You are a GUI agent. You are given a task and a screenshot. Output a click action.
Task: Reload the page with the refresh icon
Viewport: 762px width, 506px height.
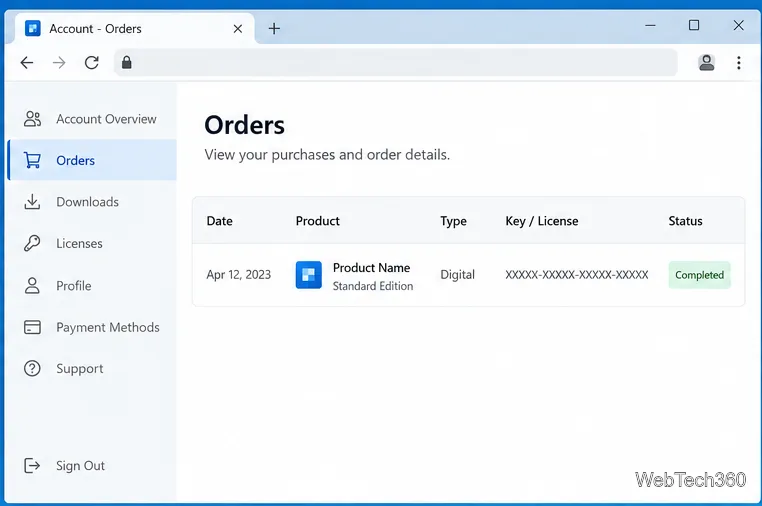tap(91, 63)
